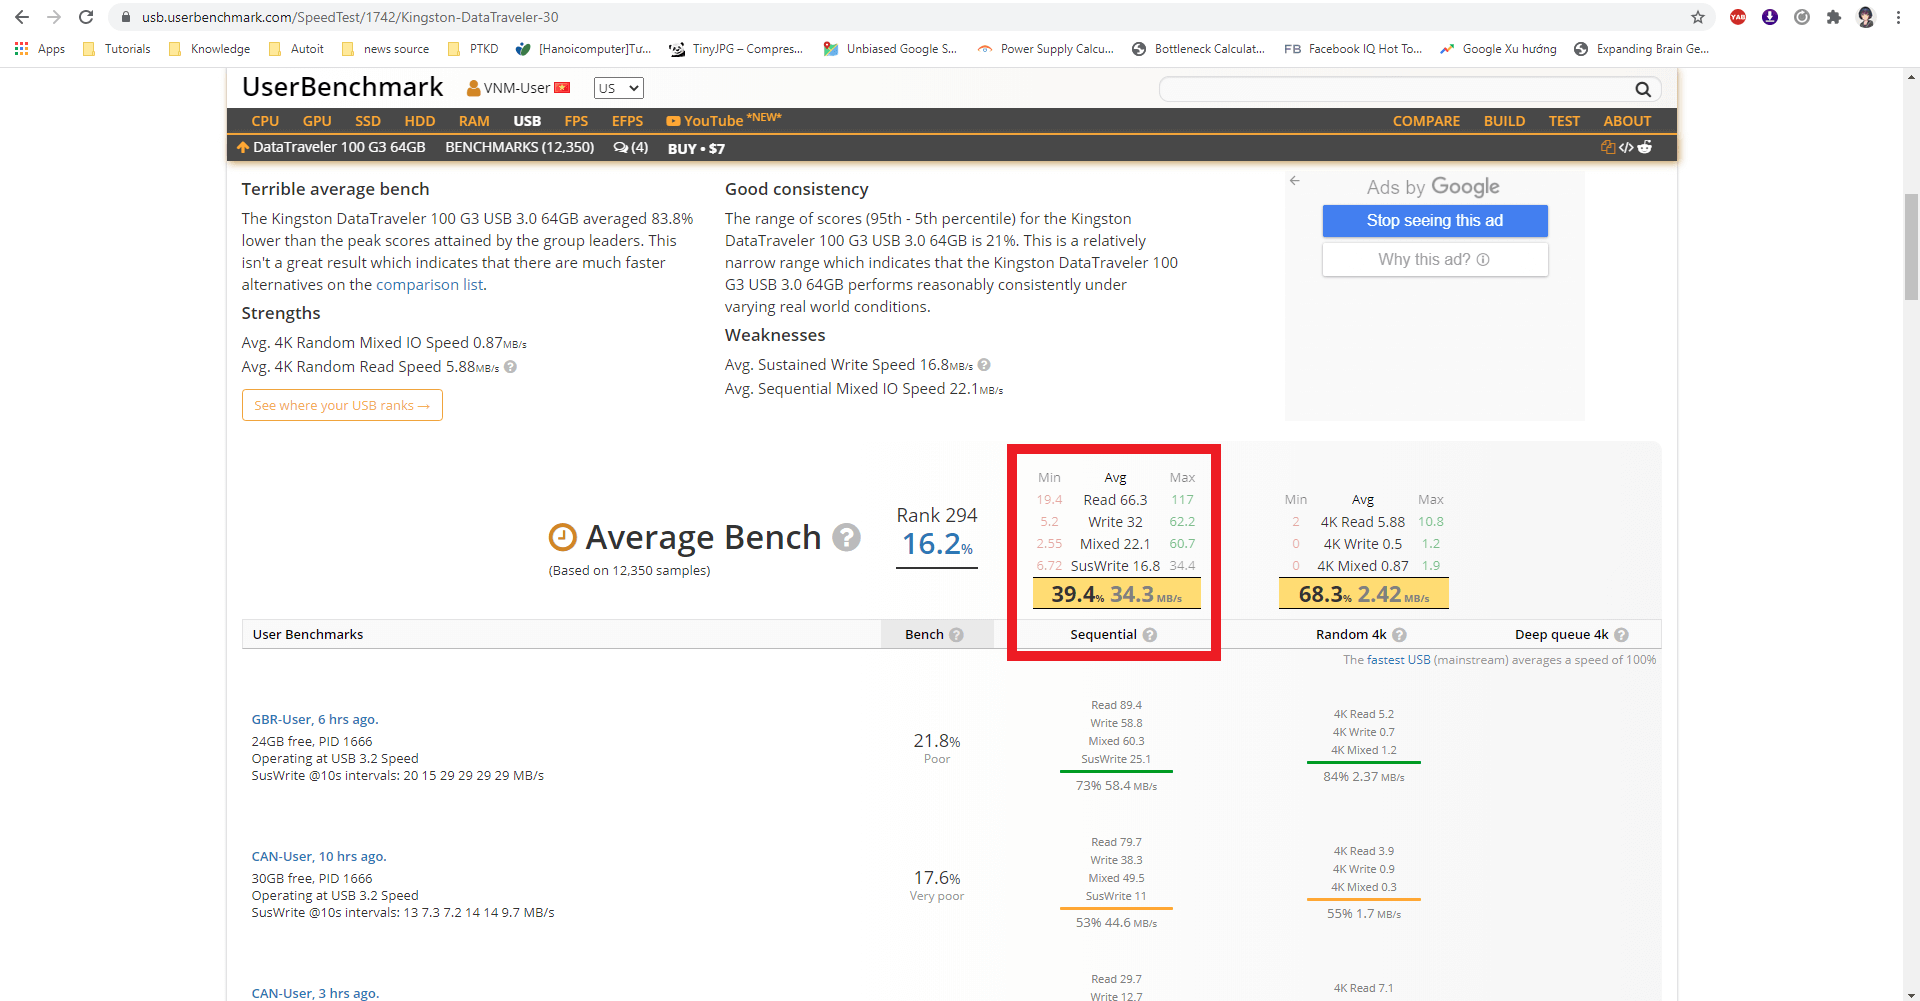Click the page vertical scrollbar thumb

(x=1911, y=245)
